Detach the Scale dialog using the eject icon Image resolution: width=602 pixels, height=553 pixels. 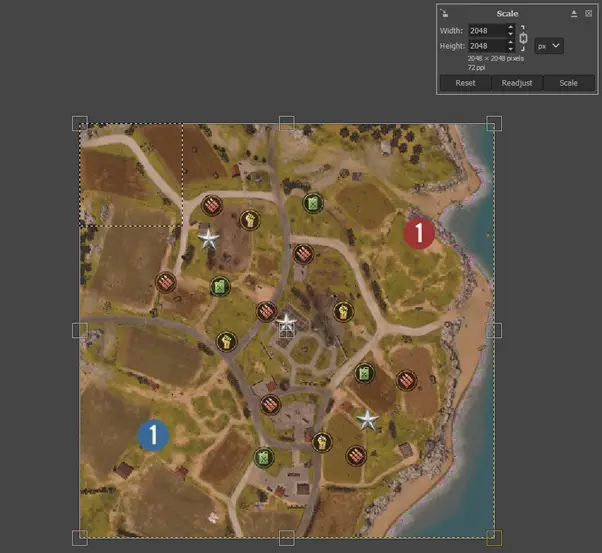click(574, 14)
